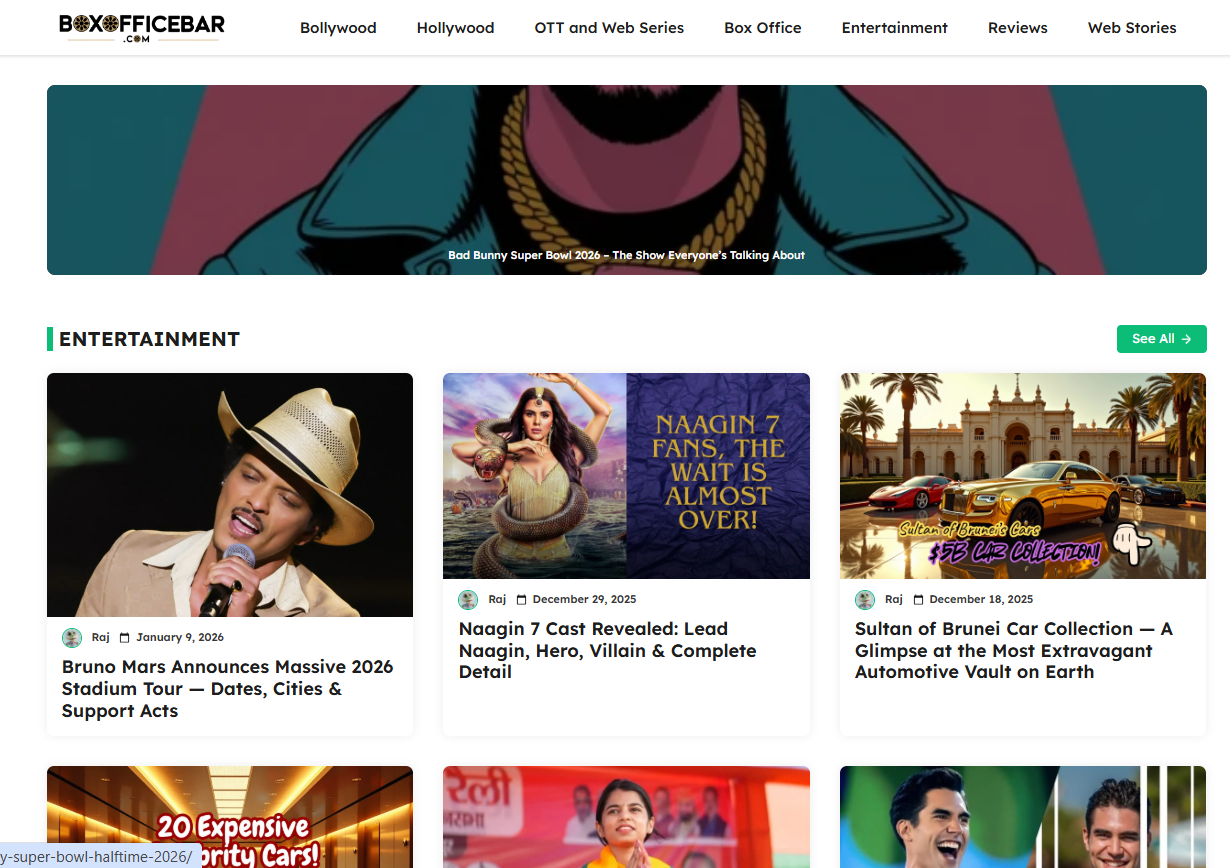Click author avatar on Sultan of Brunei article

[x=865, y=600]
